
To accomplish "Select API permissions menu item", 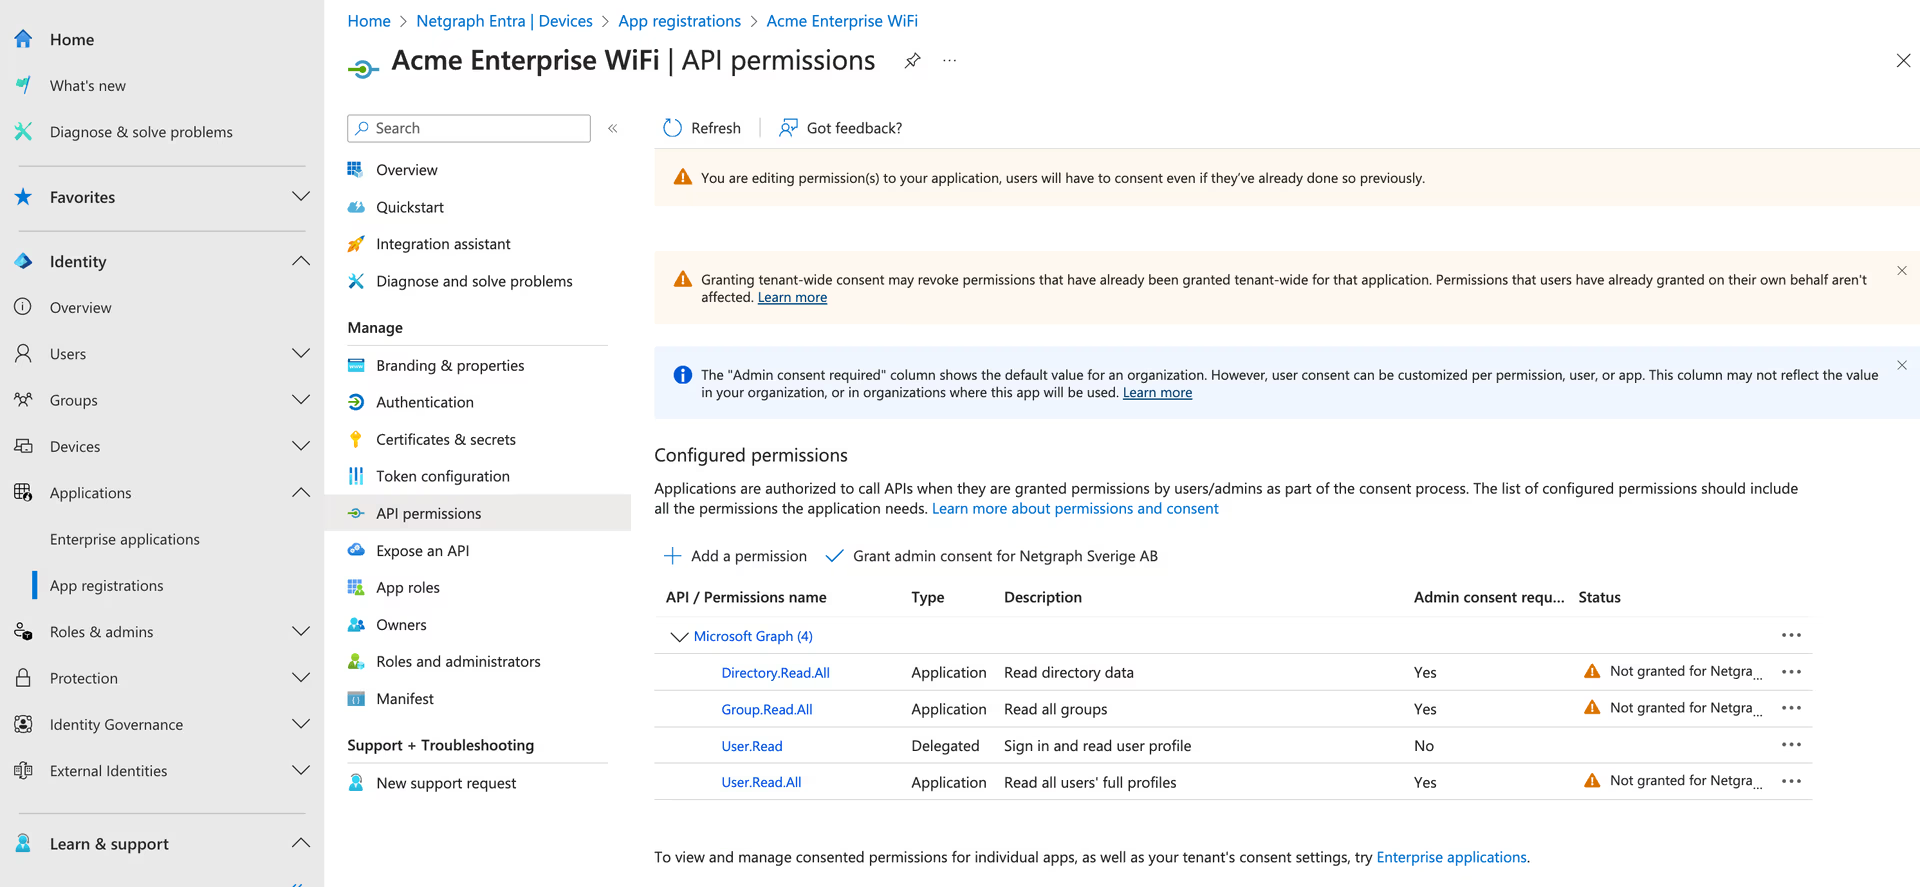I will point(478,513).
